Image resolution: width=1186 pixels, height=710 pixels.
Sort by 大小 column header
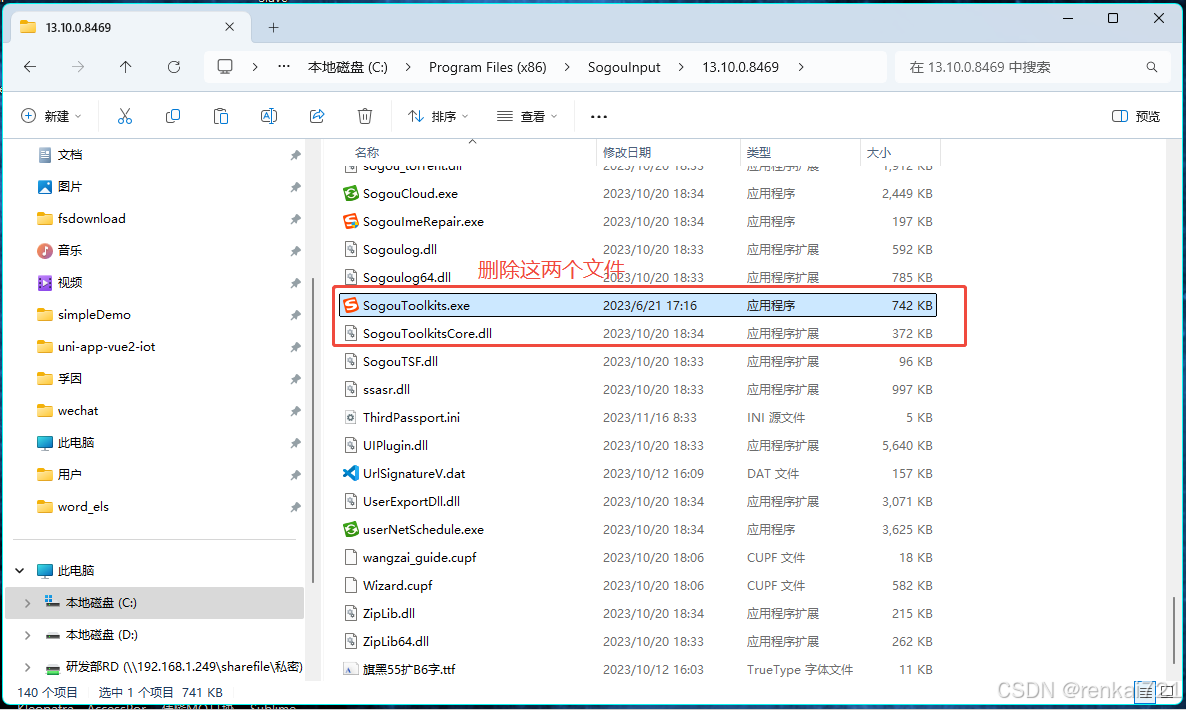coord(878,152)
